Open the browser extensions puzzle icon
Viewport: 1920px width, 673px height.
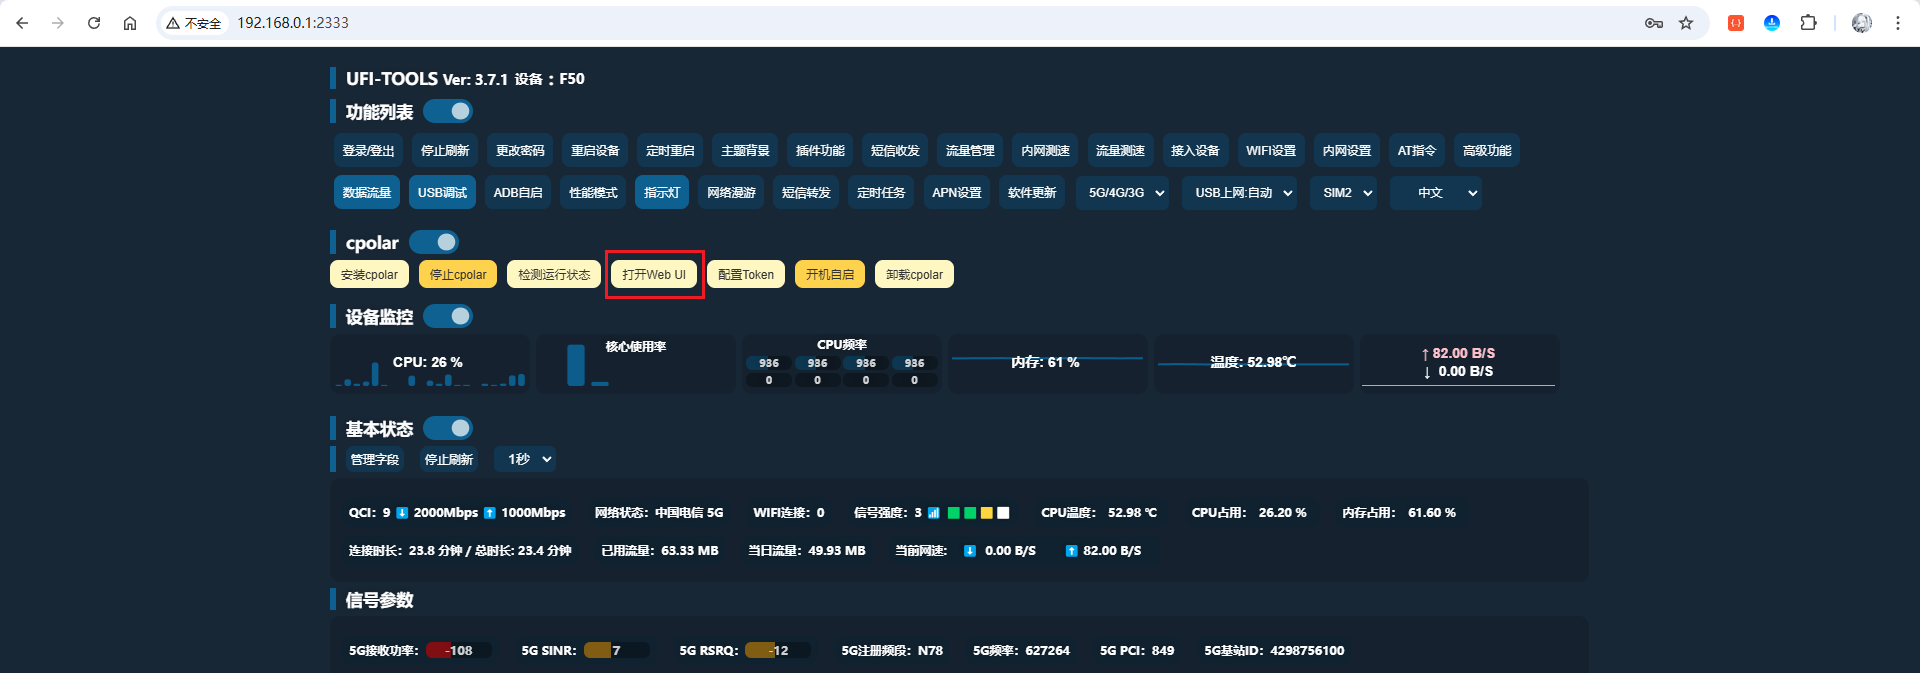click(1808, 23)
